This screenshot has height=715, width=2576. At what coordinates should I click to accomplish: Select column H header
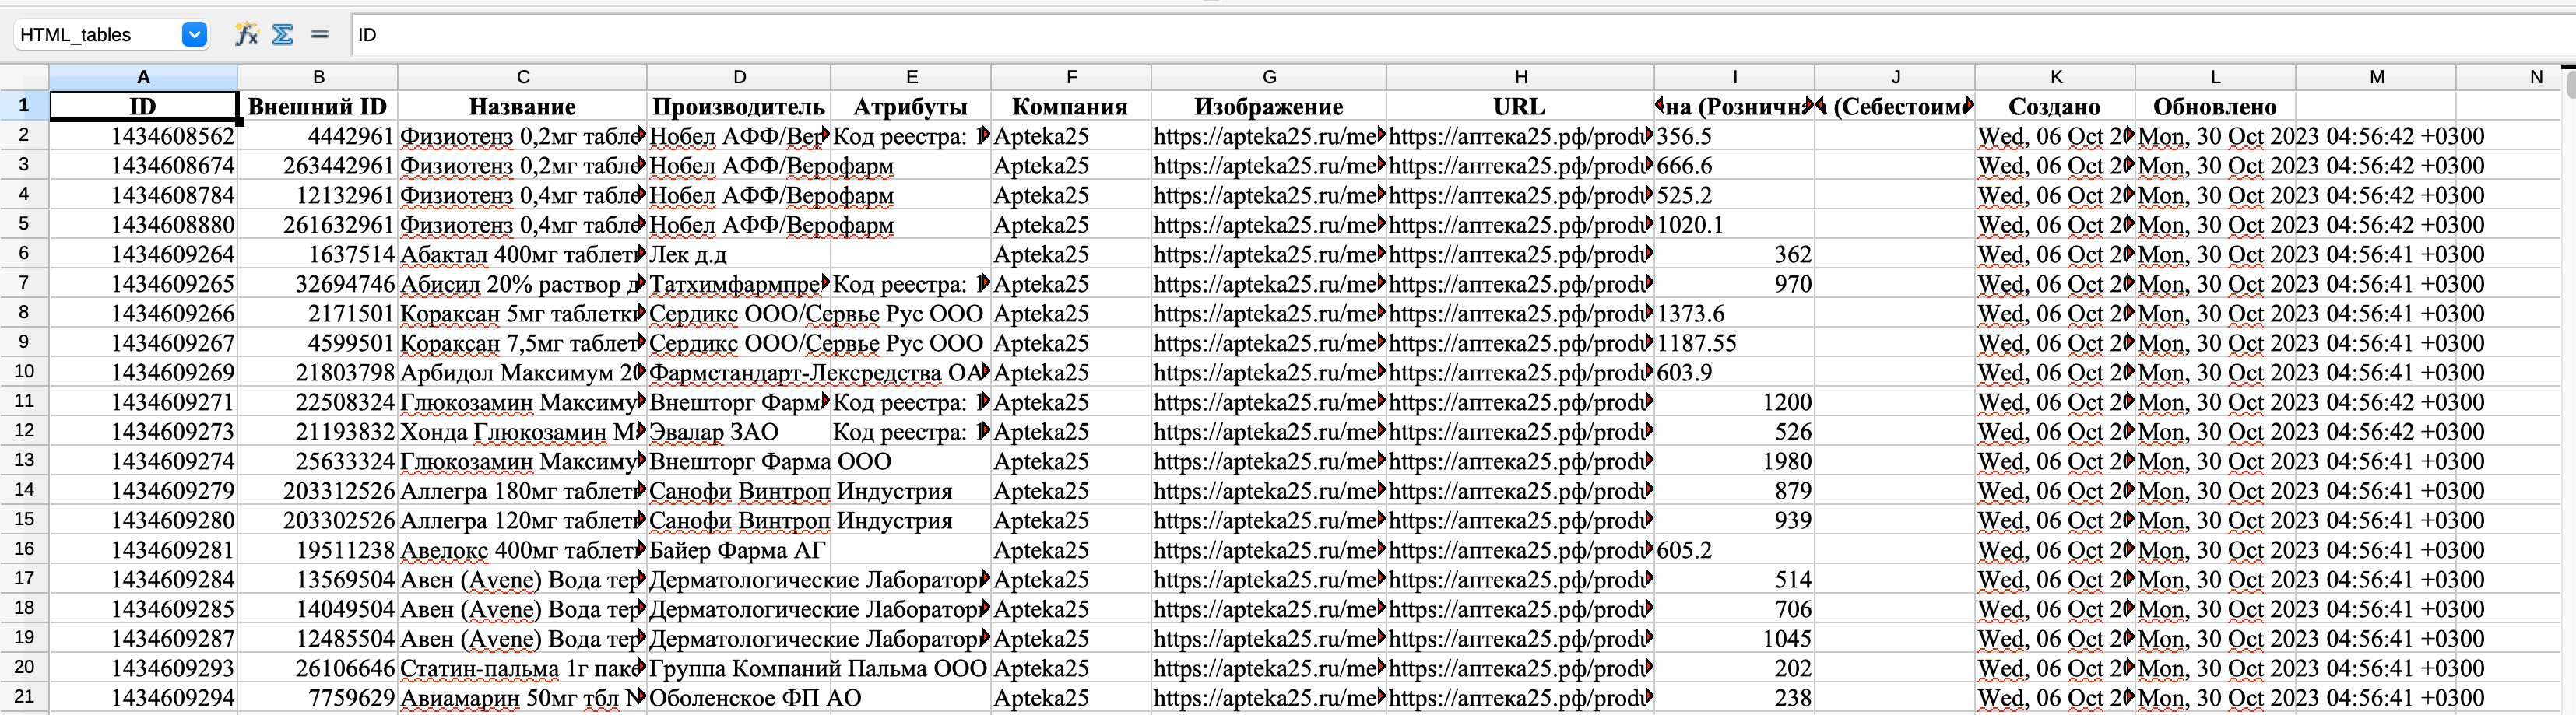tap(1520, 77)
